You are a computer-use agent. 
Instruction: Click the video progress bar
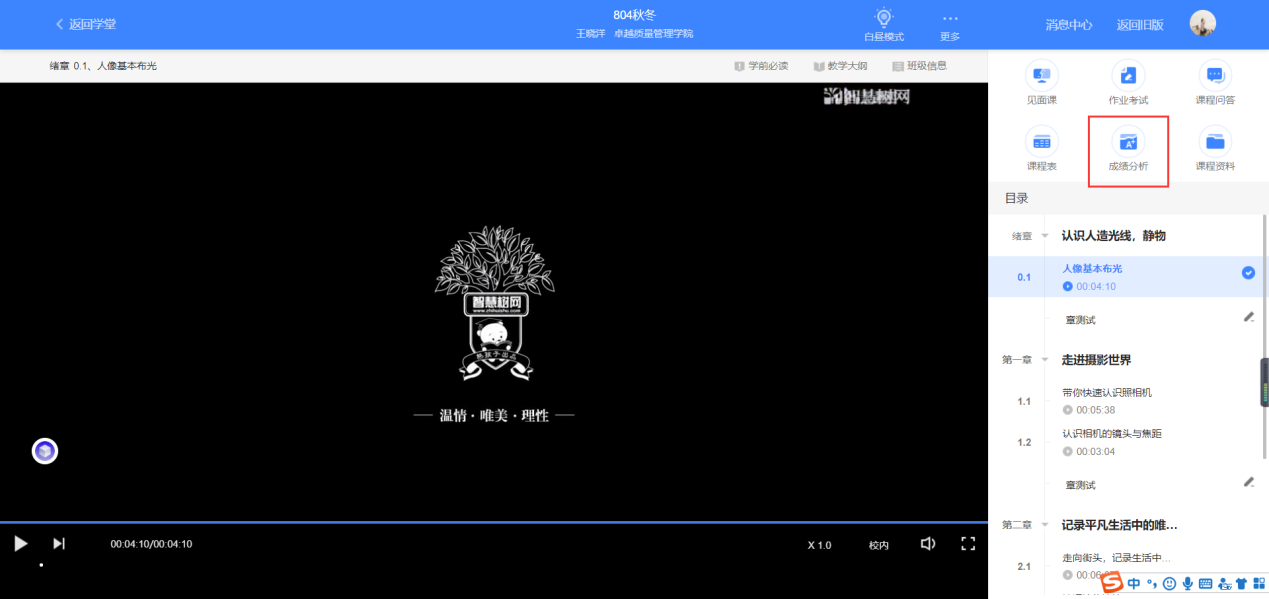click(494, 522)
